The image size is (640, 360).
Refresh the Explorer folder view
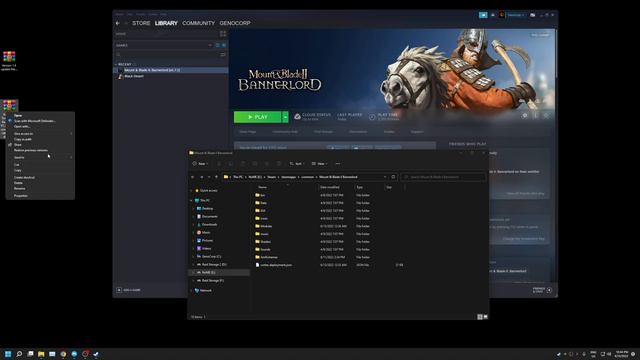393,177
